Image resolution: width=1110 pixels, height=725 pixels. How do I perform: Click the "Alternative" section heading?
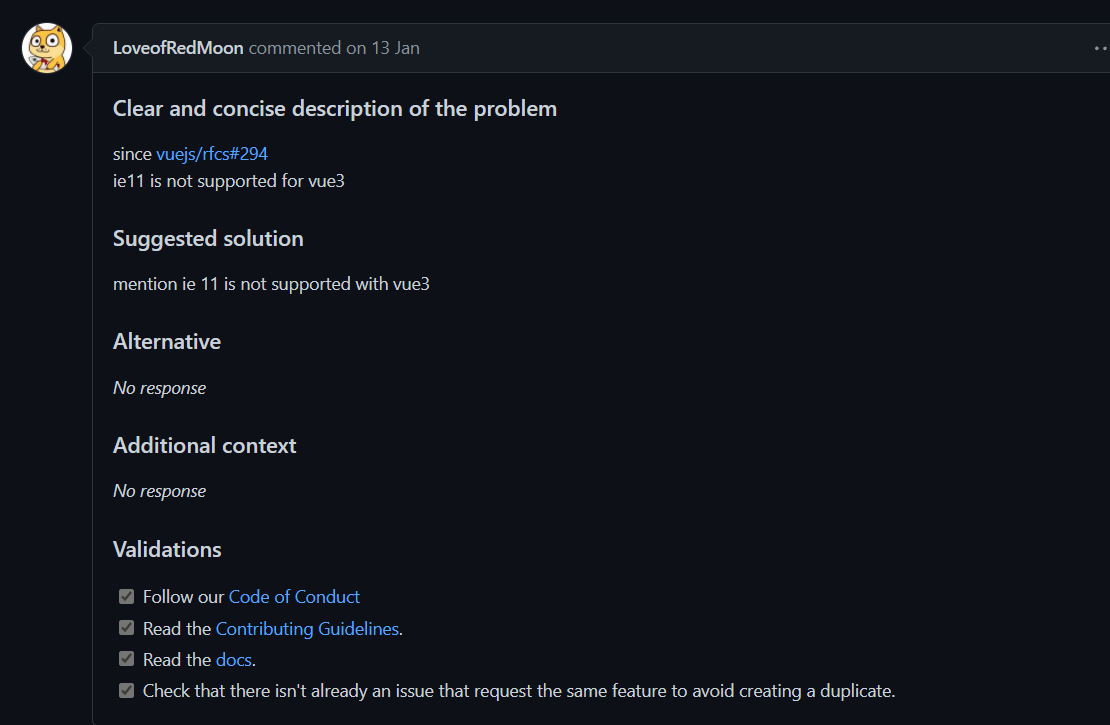click(x=167, y=341)
